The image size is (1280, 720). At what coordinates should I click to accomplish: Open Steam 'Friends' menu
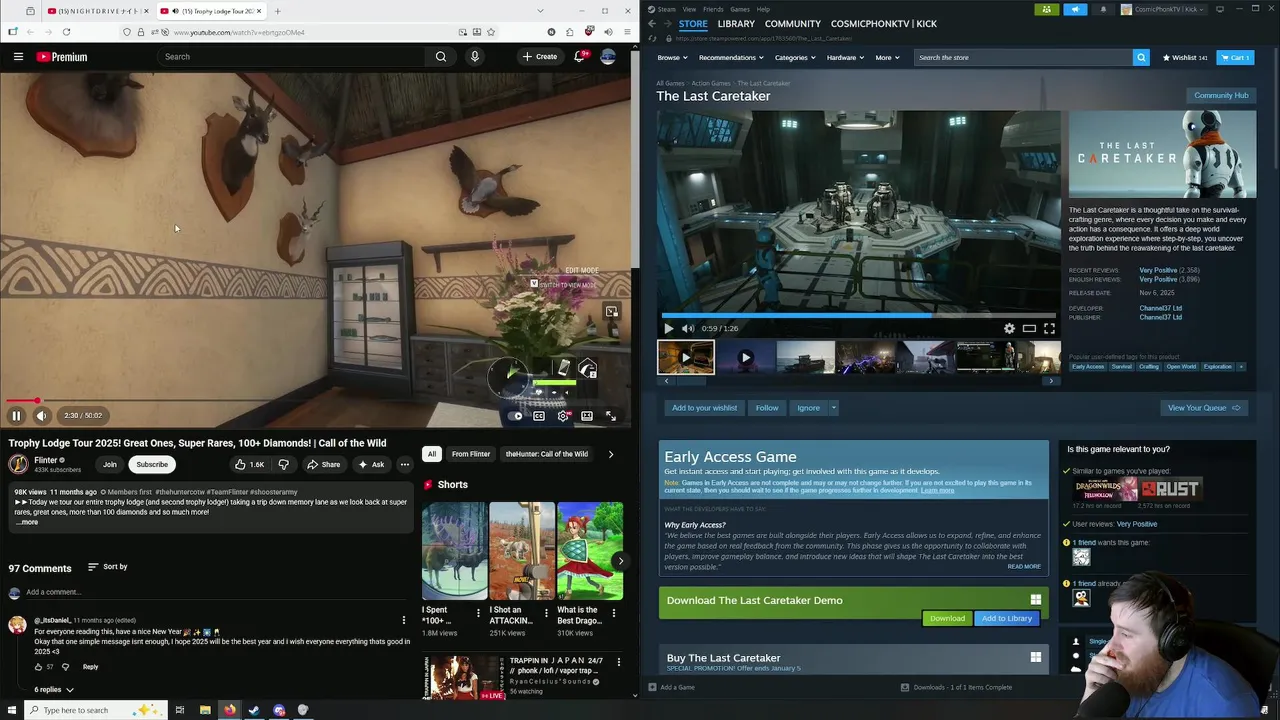point(713,9)
